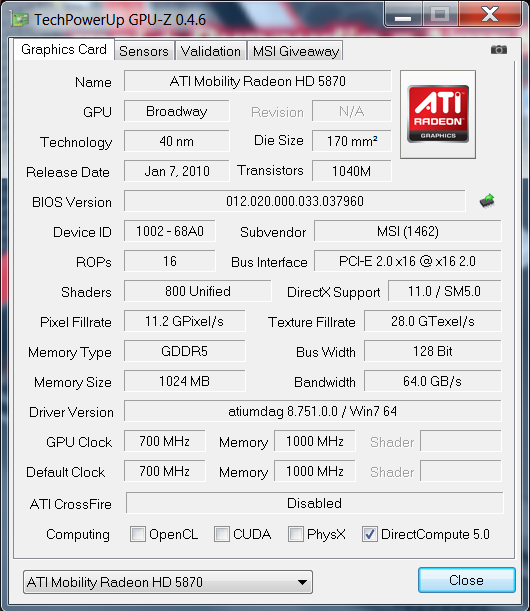Viewport: 530px width, 611px height.
Task: Click the Close button
Action: (466, 580)
